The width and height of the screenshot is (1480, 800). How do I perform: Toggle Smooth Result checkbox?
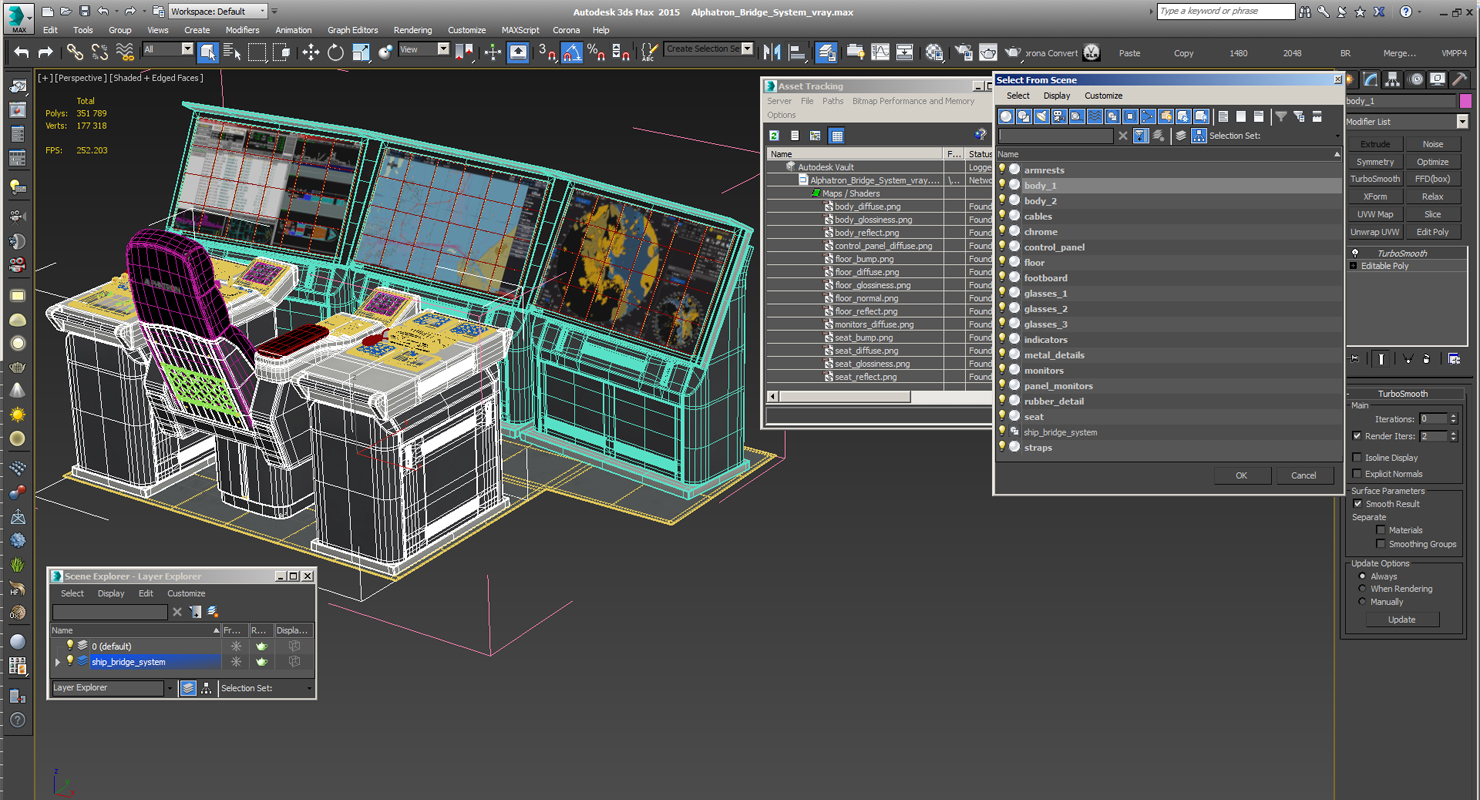tap(1357, 504)
